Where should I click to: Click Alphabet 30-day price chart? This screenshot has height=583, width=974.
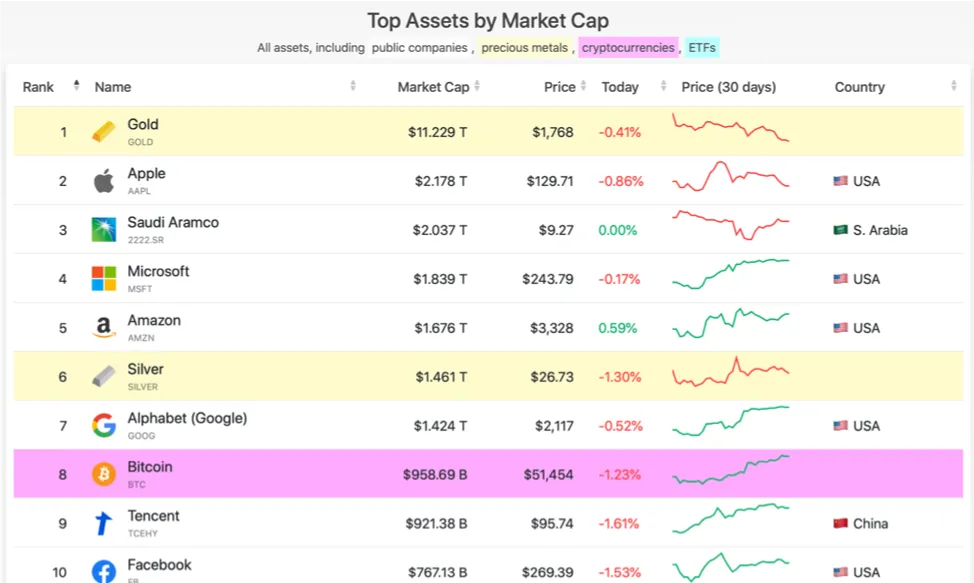pyautogui.click(x=730, y=420)
